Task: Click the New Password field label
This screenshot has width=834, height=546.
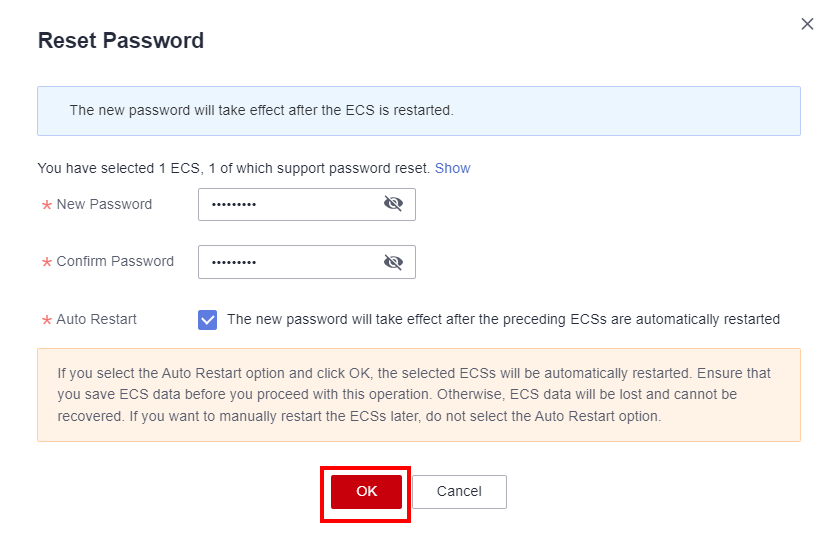Action: 104,204
